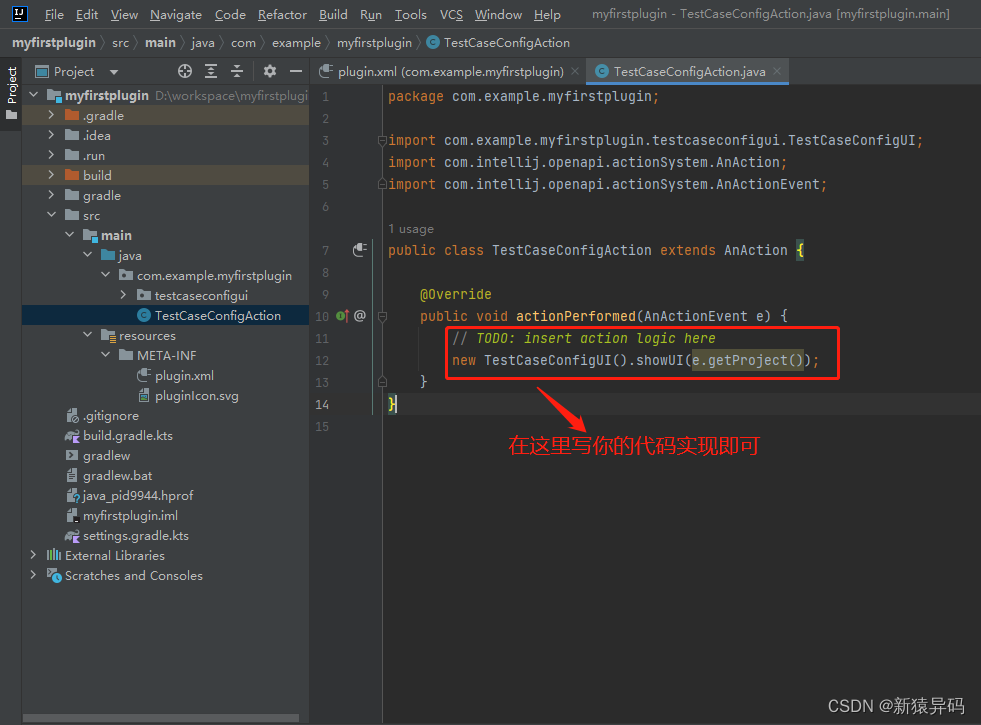Toggle the fold end marker on line 13
Viewport: 981px width, 725px height.
point(382,382)
